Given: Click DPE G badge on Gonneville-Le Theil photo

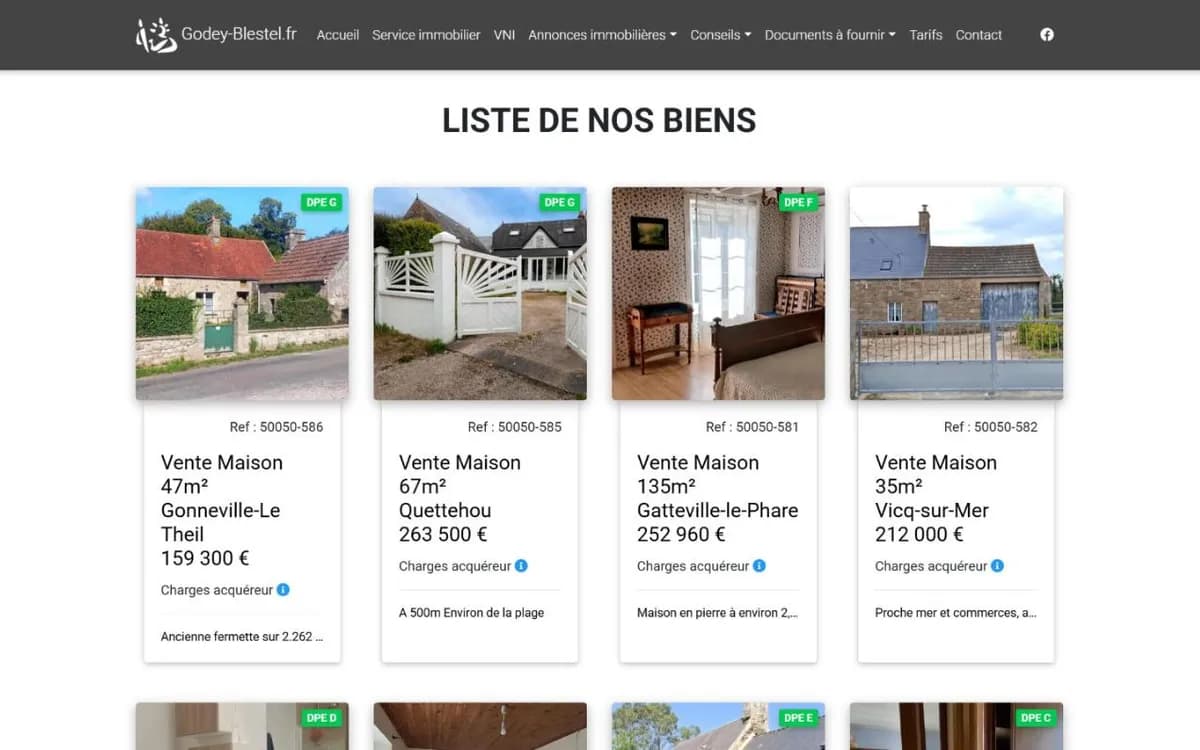Looking at the screenshot, I should (x=322, y=202).
